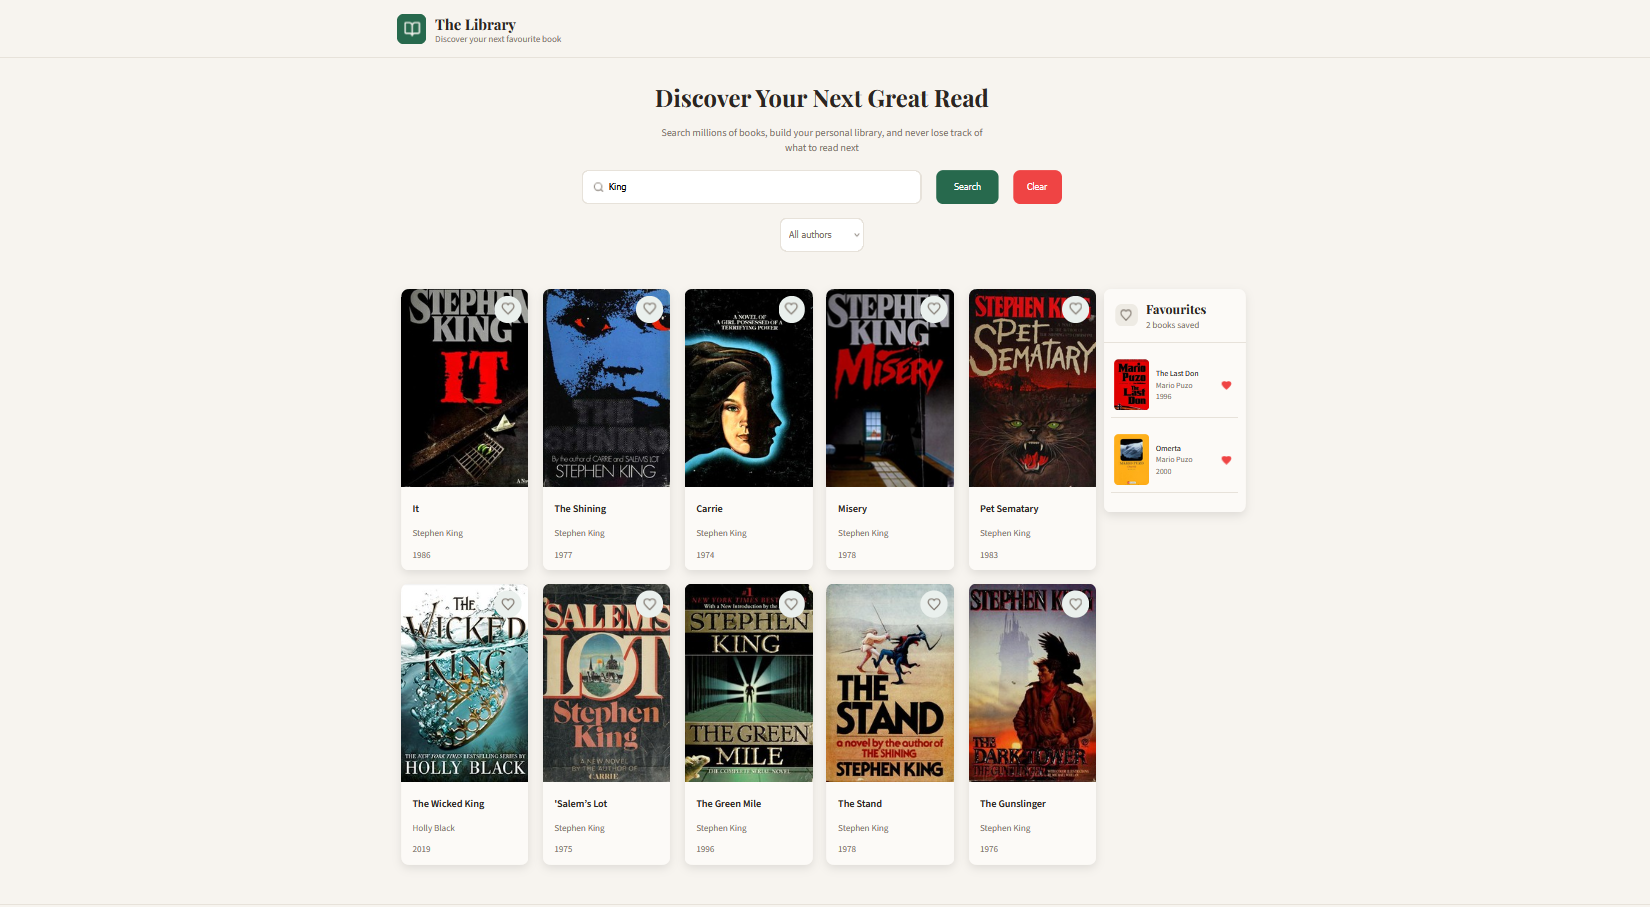Click the search magnifier icon in field
Viewport: 1650px width, 907px height.
coord(598,187)
